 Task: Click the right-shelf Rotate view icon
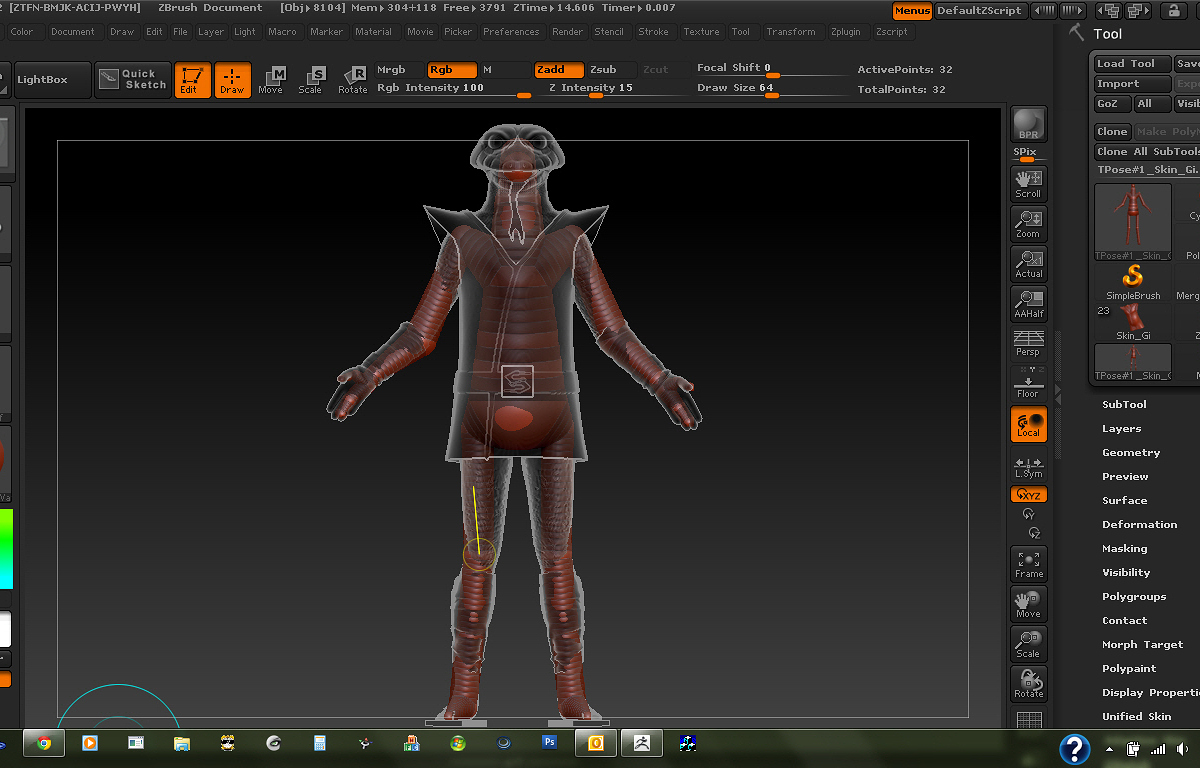coord(1028,684)
